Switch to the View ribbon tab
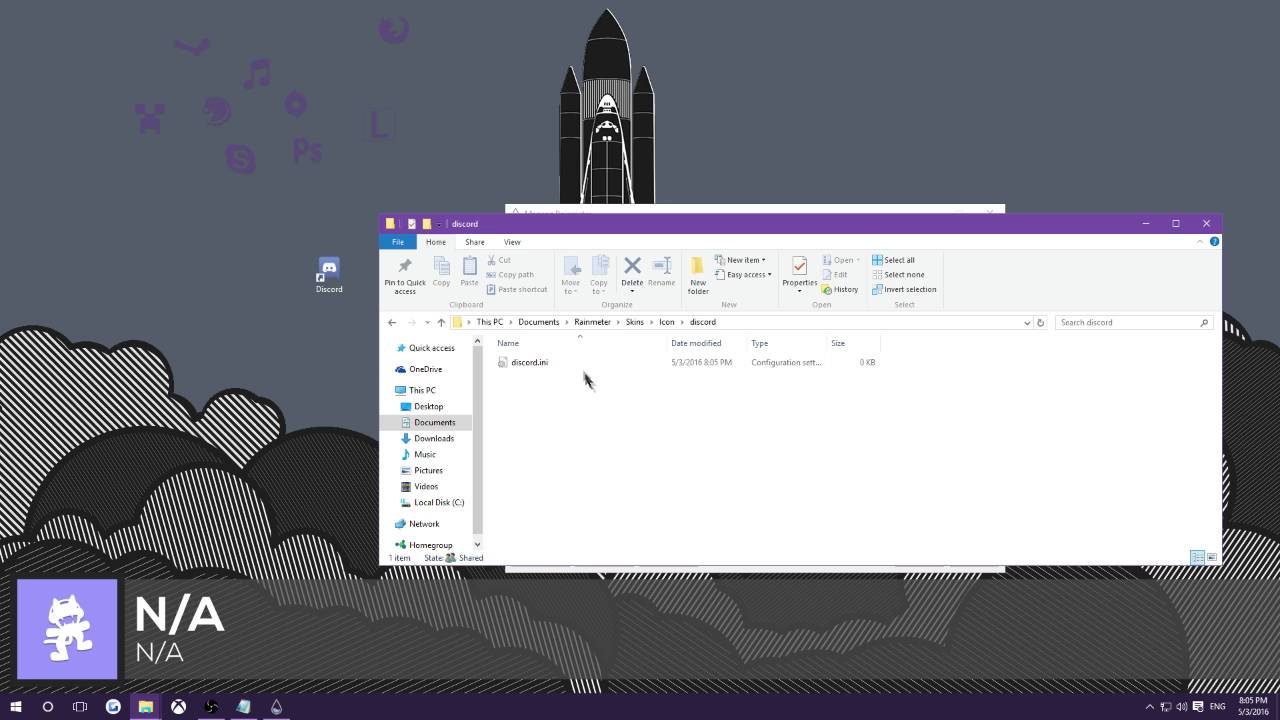This screenshot has width=1280, height=720. 512,242
